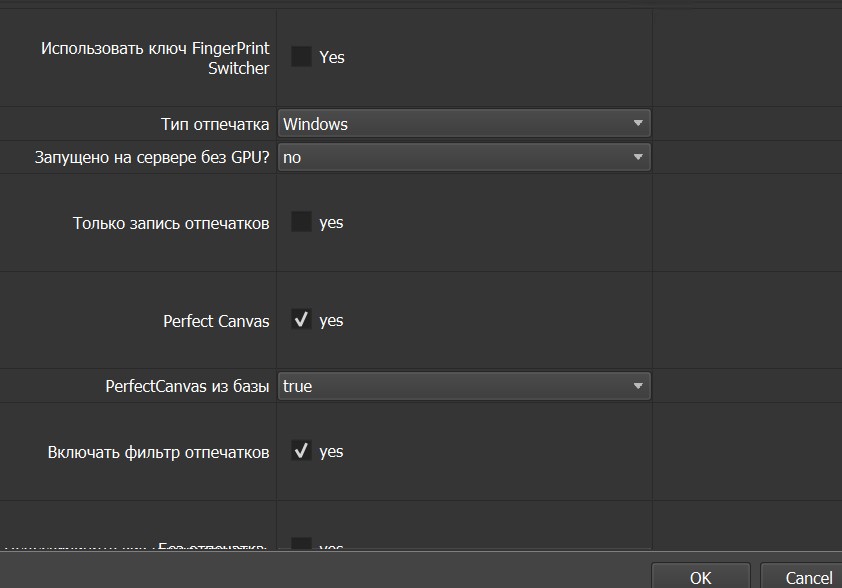The image size is (842, 588).
Task: Open the PerfectCanvas из базы dropdown
Action: click(463, 386)
